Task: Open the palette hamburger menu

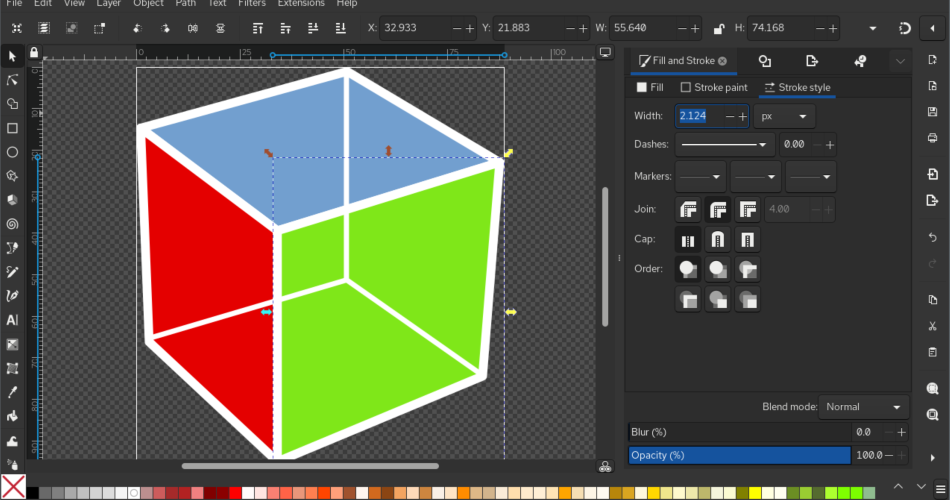Action: click(x=940, y=488)
